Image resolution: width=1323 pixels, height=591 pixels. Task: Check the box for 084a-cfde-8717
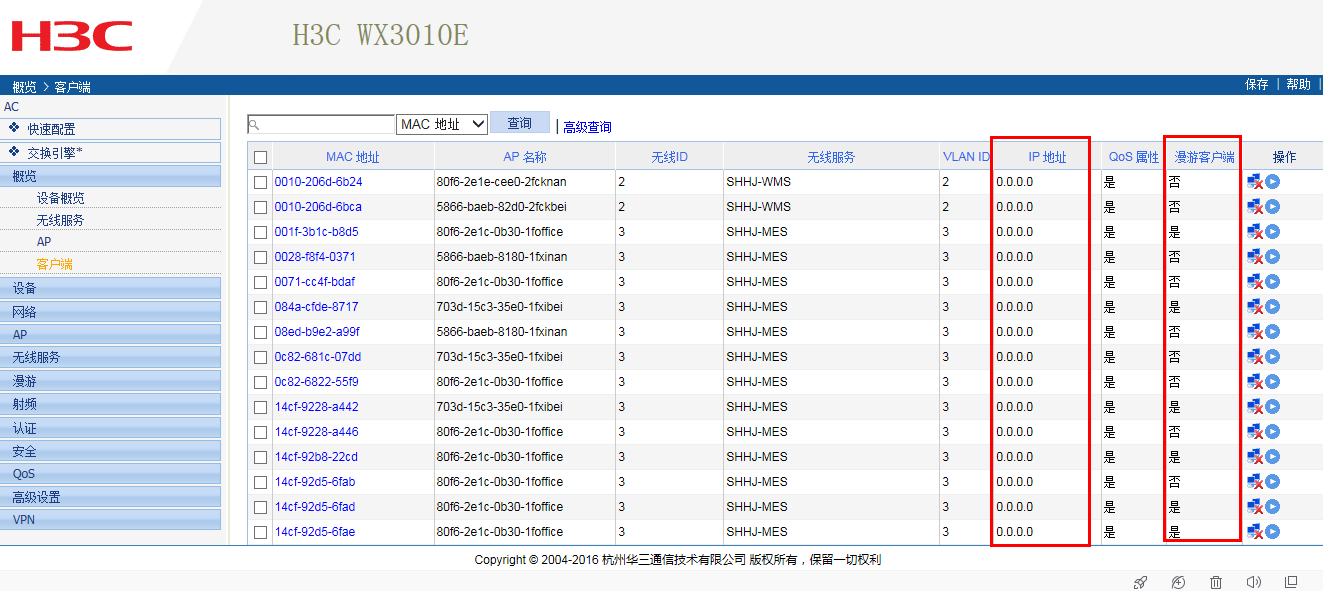coord(261,307)
